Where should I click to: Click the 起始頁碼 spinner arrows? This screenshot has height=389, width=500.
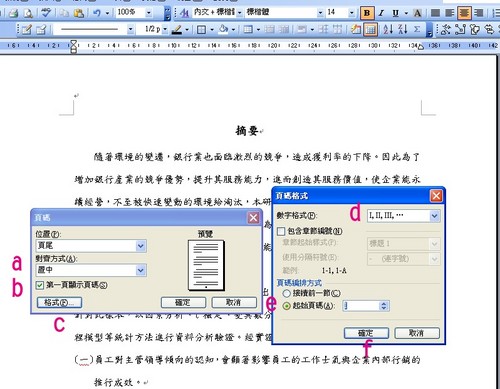[384, 306]
